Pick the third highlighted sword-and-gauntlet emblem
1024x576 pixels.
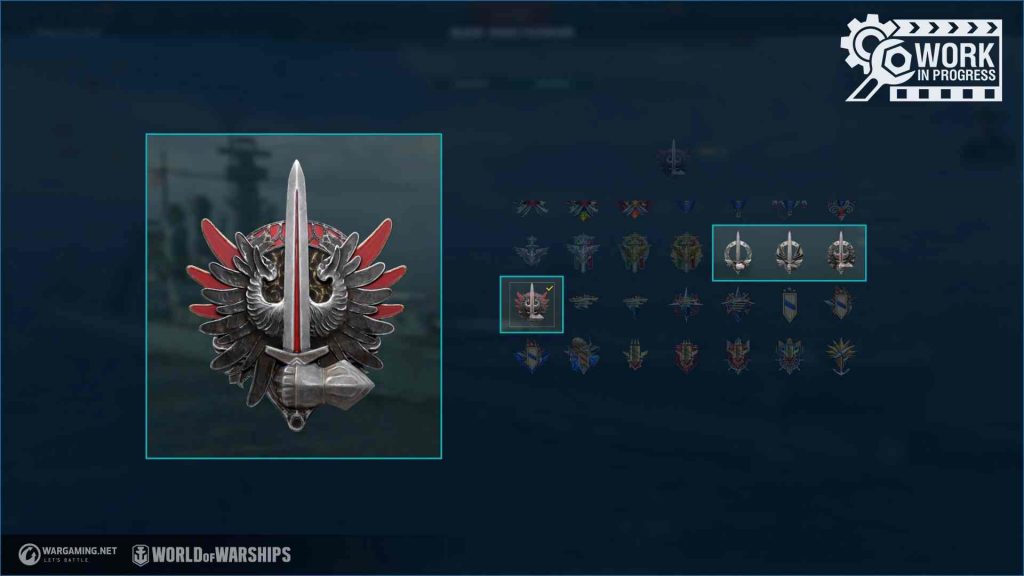[x=841, y=253]
